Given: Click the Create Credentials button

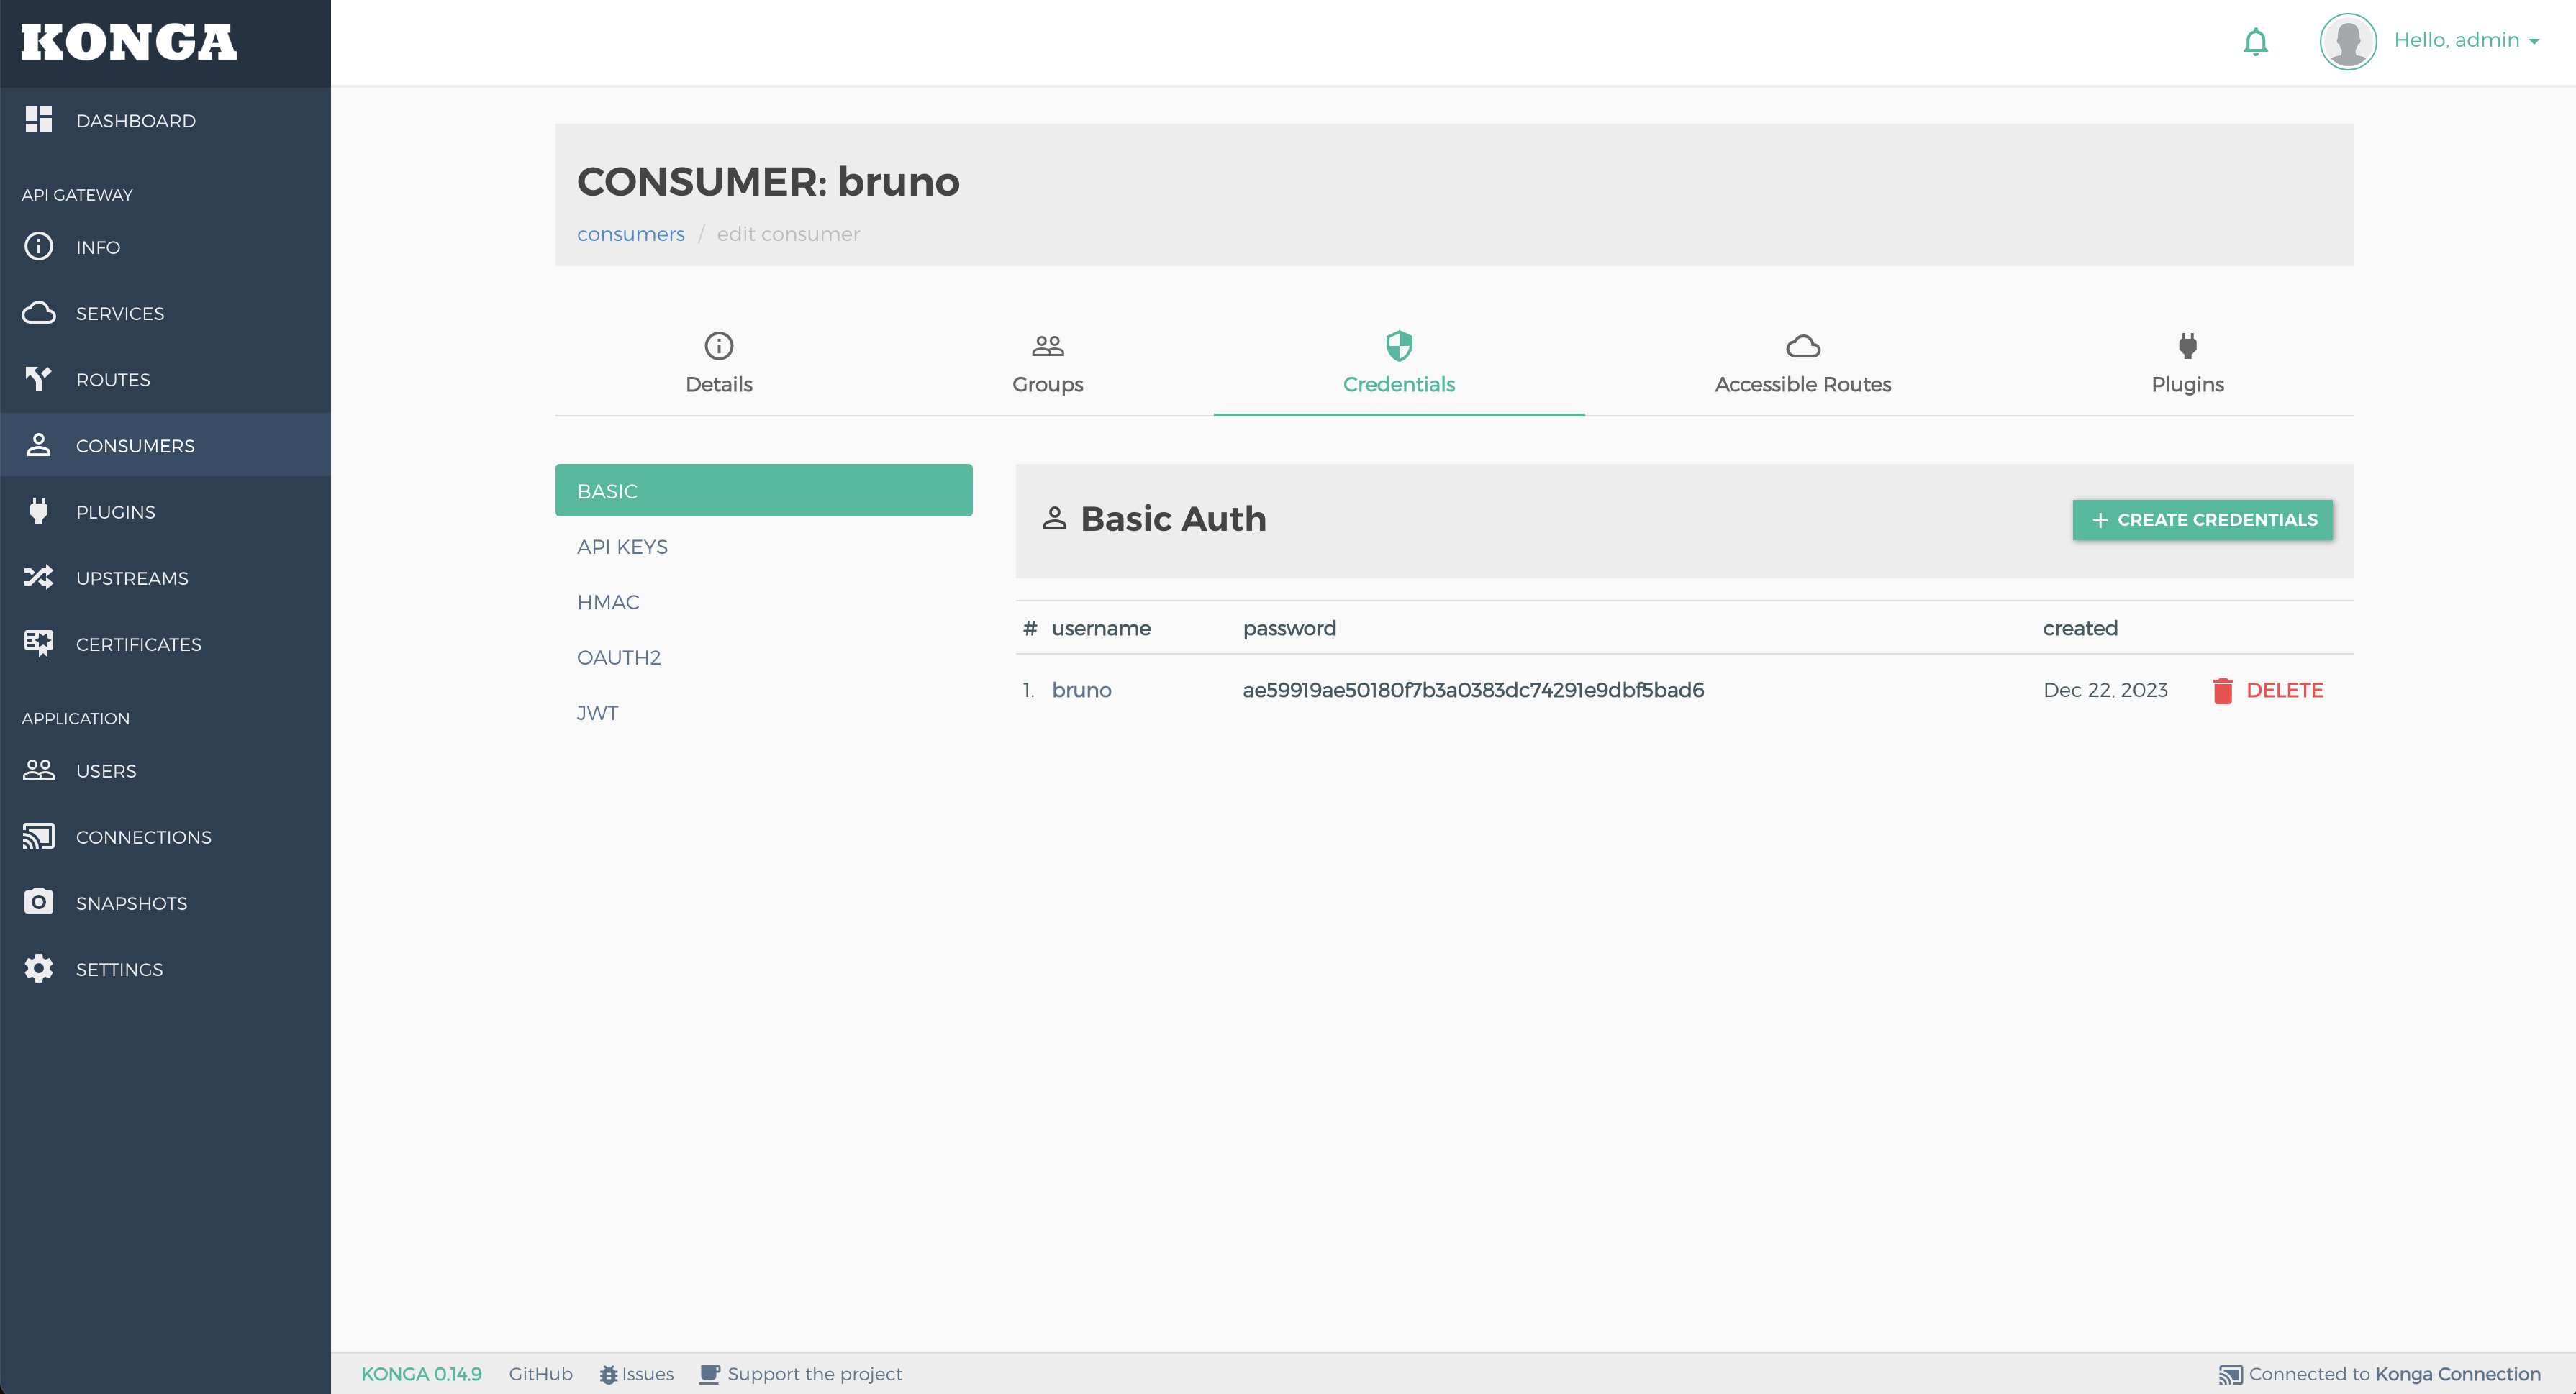Looking at the screenshot, I should [x=2202, y=520].
